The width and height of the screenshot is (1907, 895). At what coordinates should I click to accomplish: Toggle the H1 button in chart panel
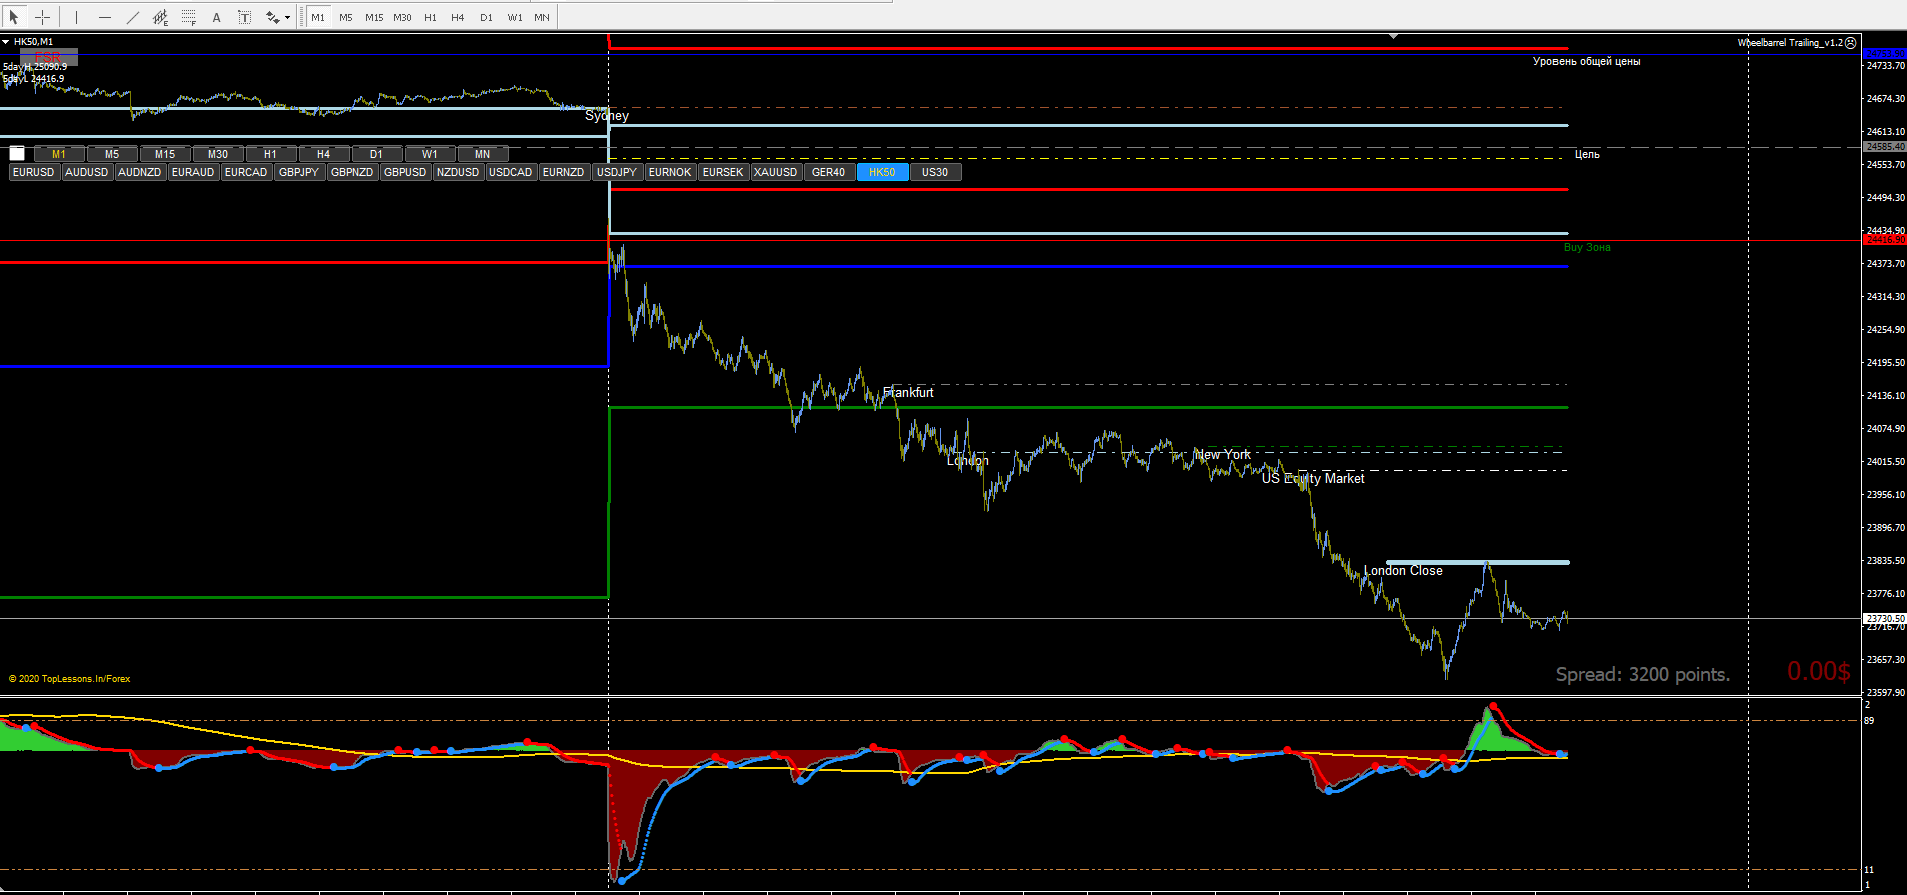[270, 154]
